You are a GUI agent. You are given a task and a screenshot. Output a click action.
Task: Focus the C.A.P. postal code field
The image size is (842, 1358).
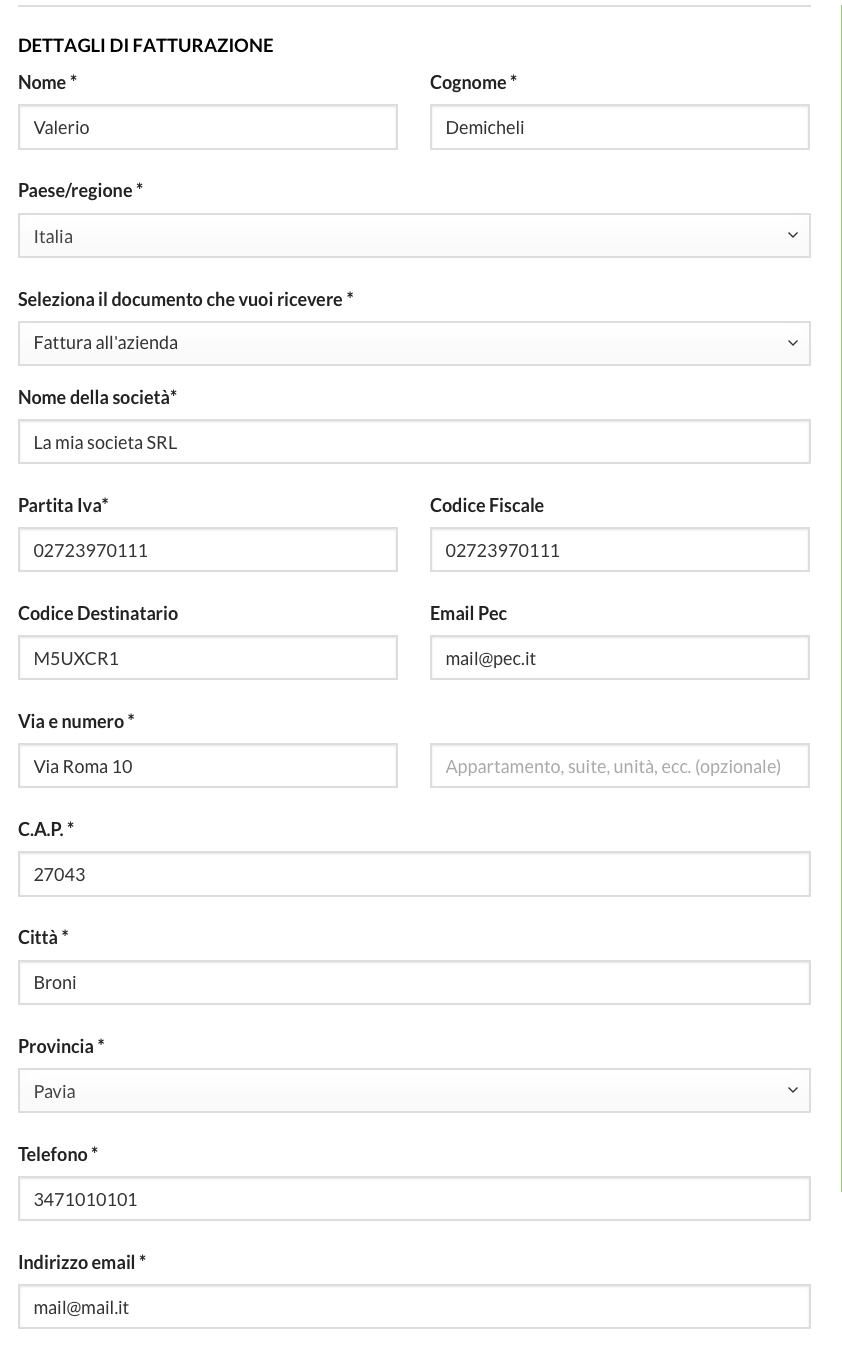414,874
